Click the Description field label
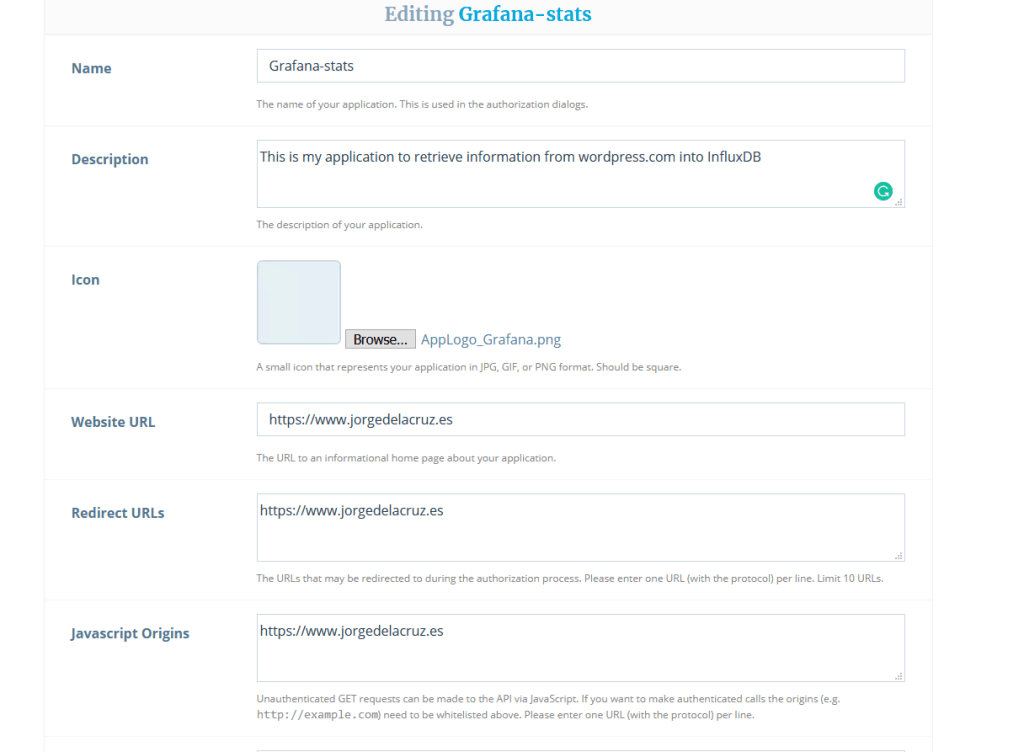The image size is (1024, 752). coord(110,159)
